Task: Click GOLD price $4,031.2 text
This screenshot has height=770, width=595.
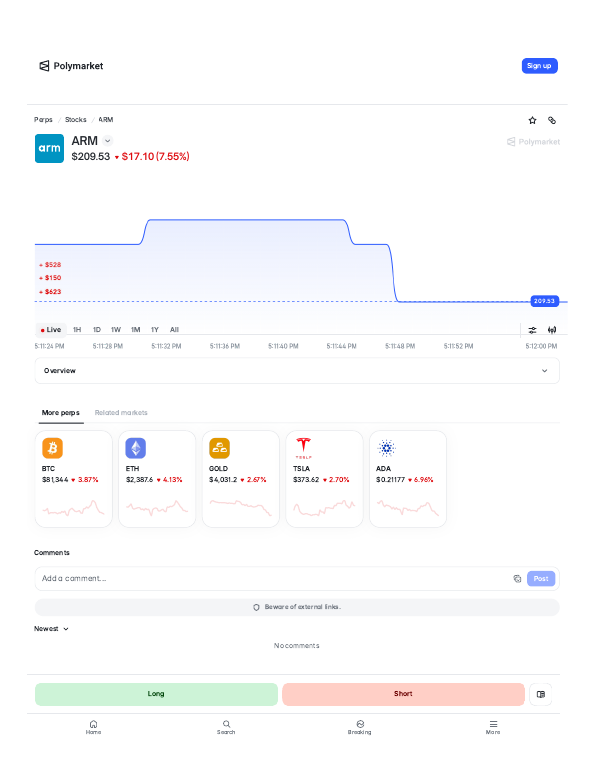Action: [223, 480]
